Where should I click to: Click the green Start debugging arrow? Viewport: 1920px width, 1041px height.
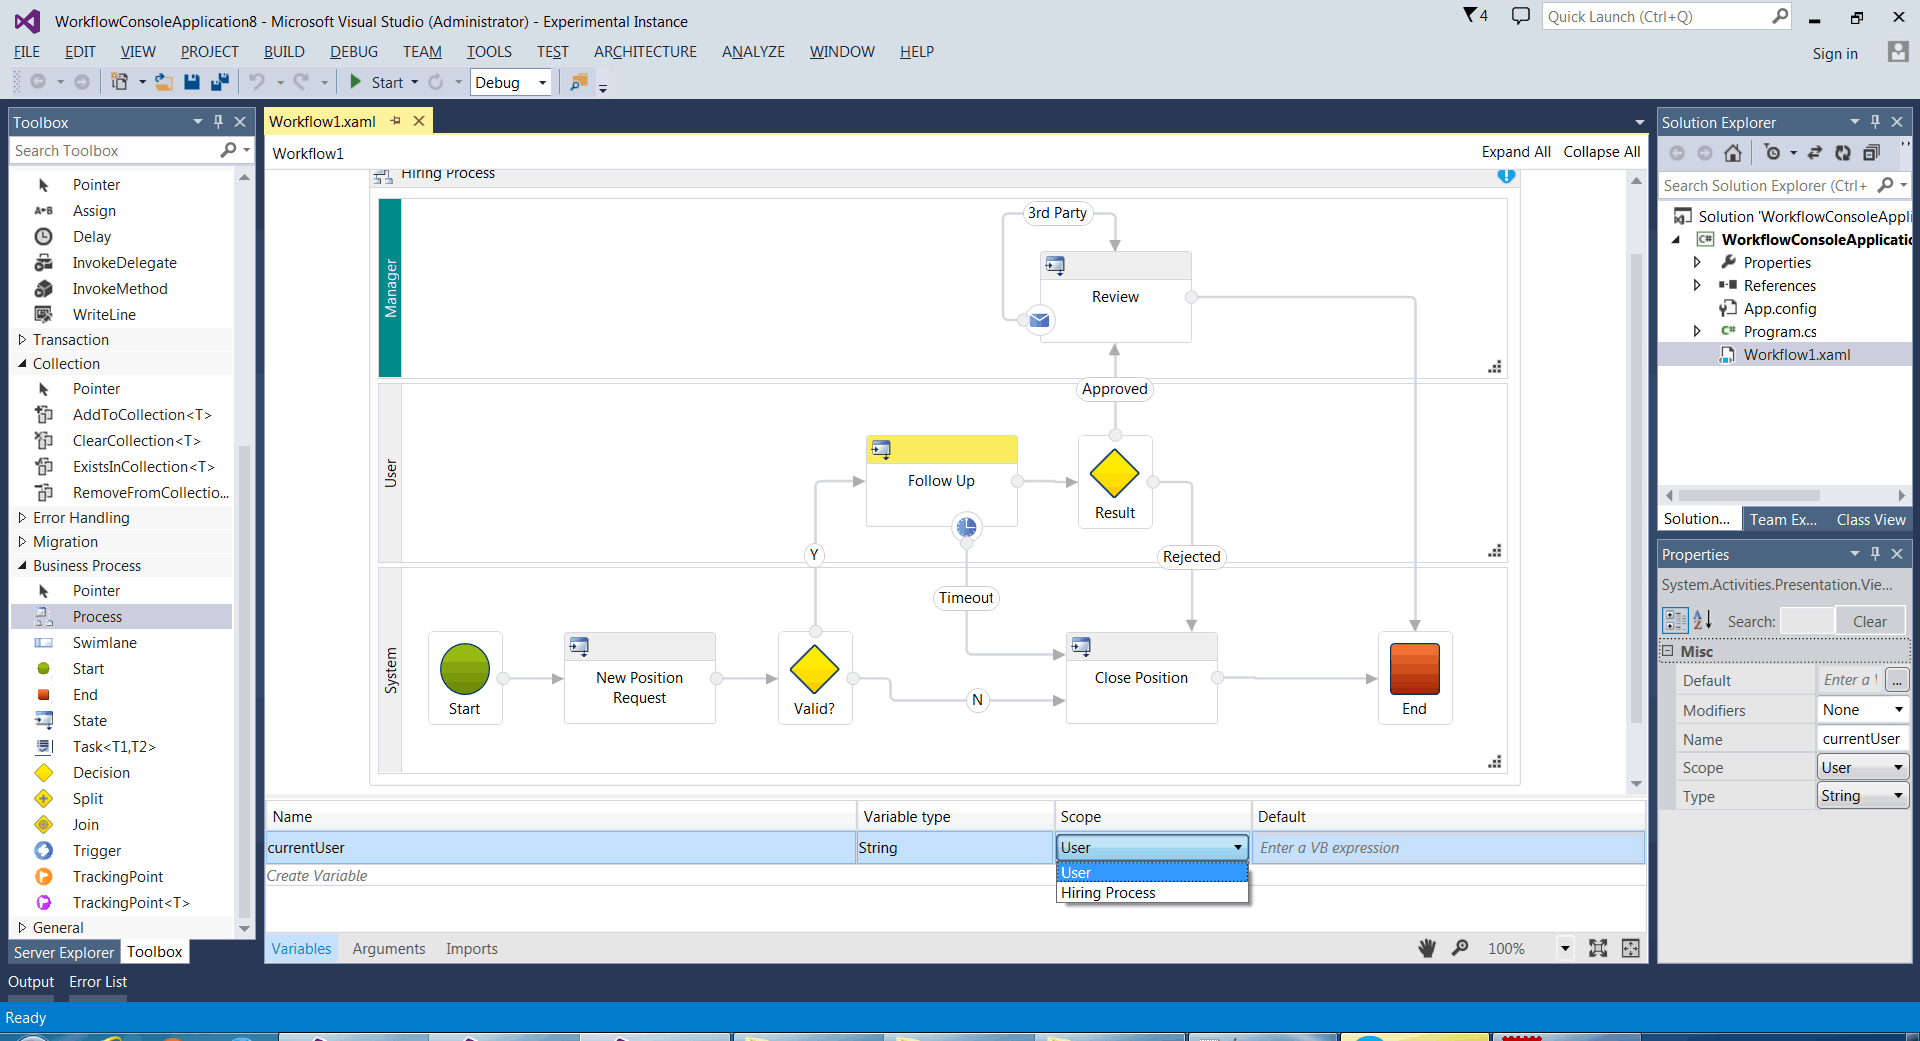(355, 82)
